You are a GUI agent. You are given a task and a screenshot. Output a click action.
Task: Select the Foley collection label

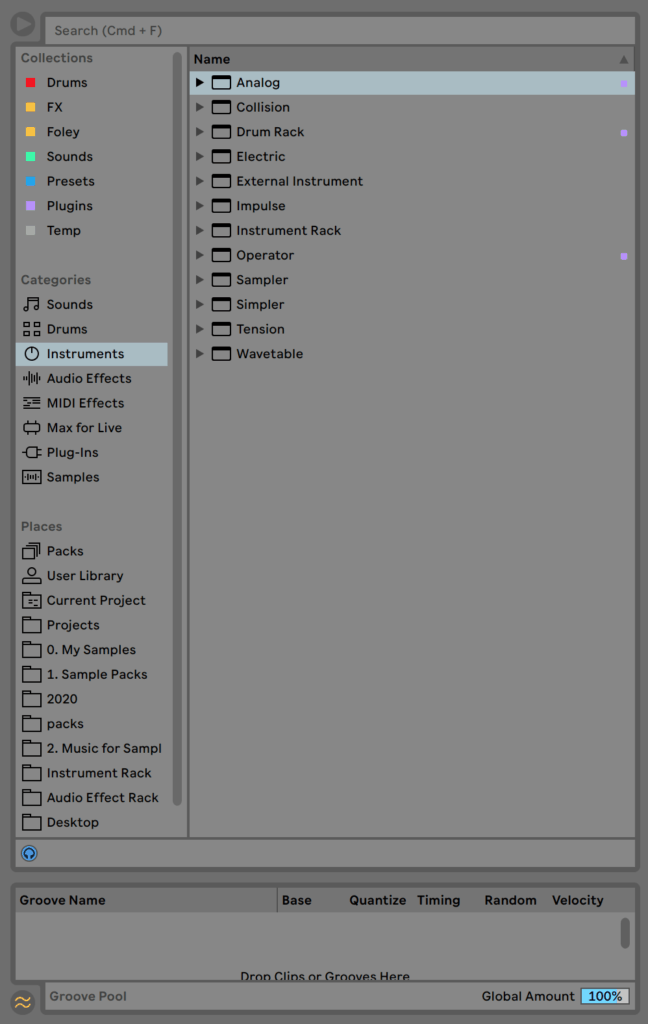[63, 132]
